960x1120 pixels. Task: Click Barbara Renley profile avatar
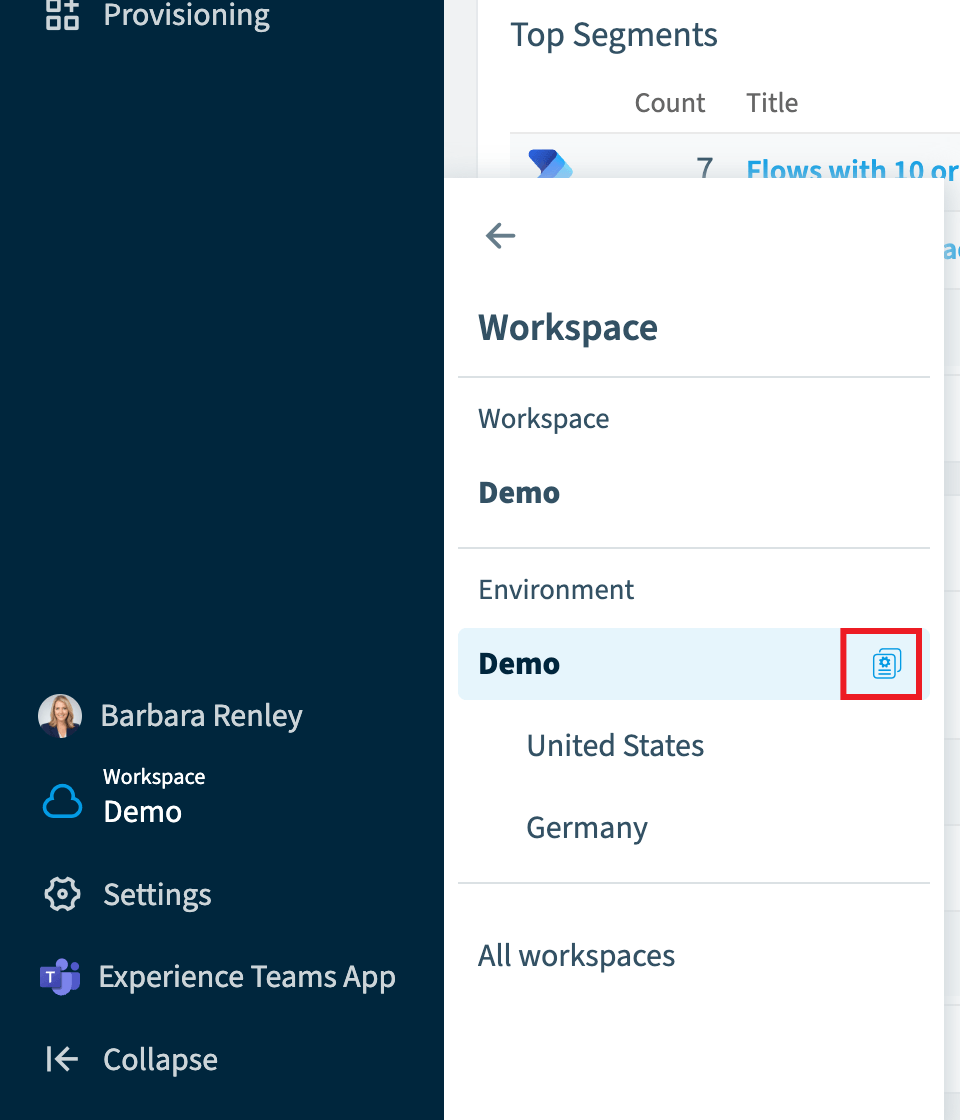60,716
